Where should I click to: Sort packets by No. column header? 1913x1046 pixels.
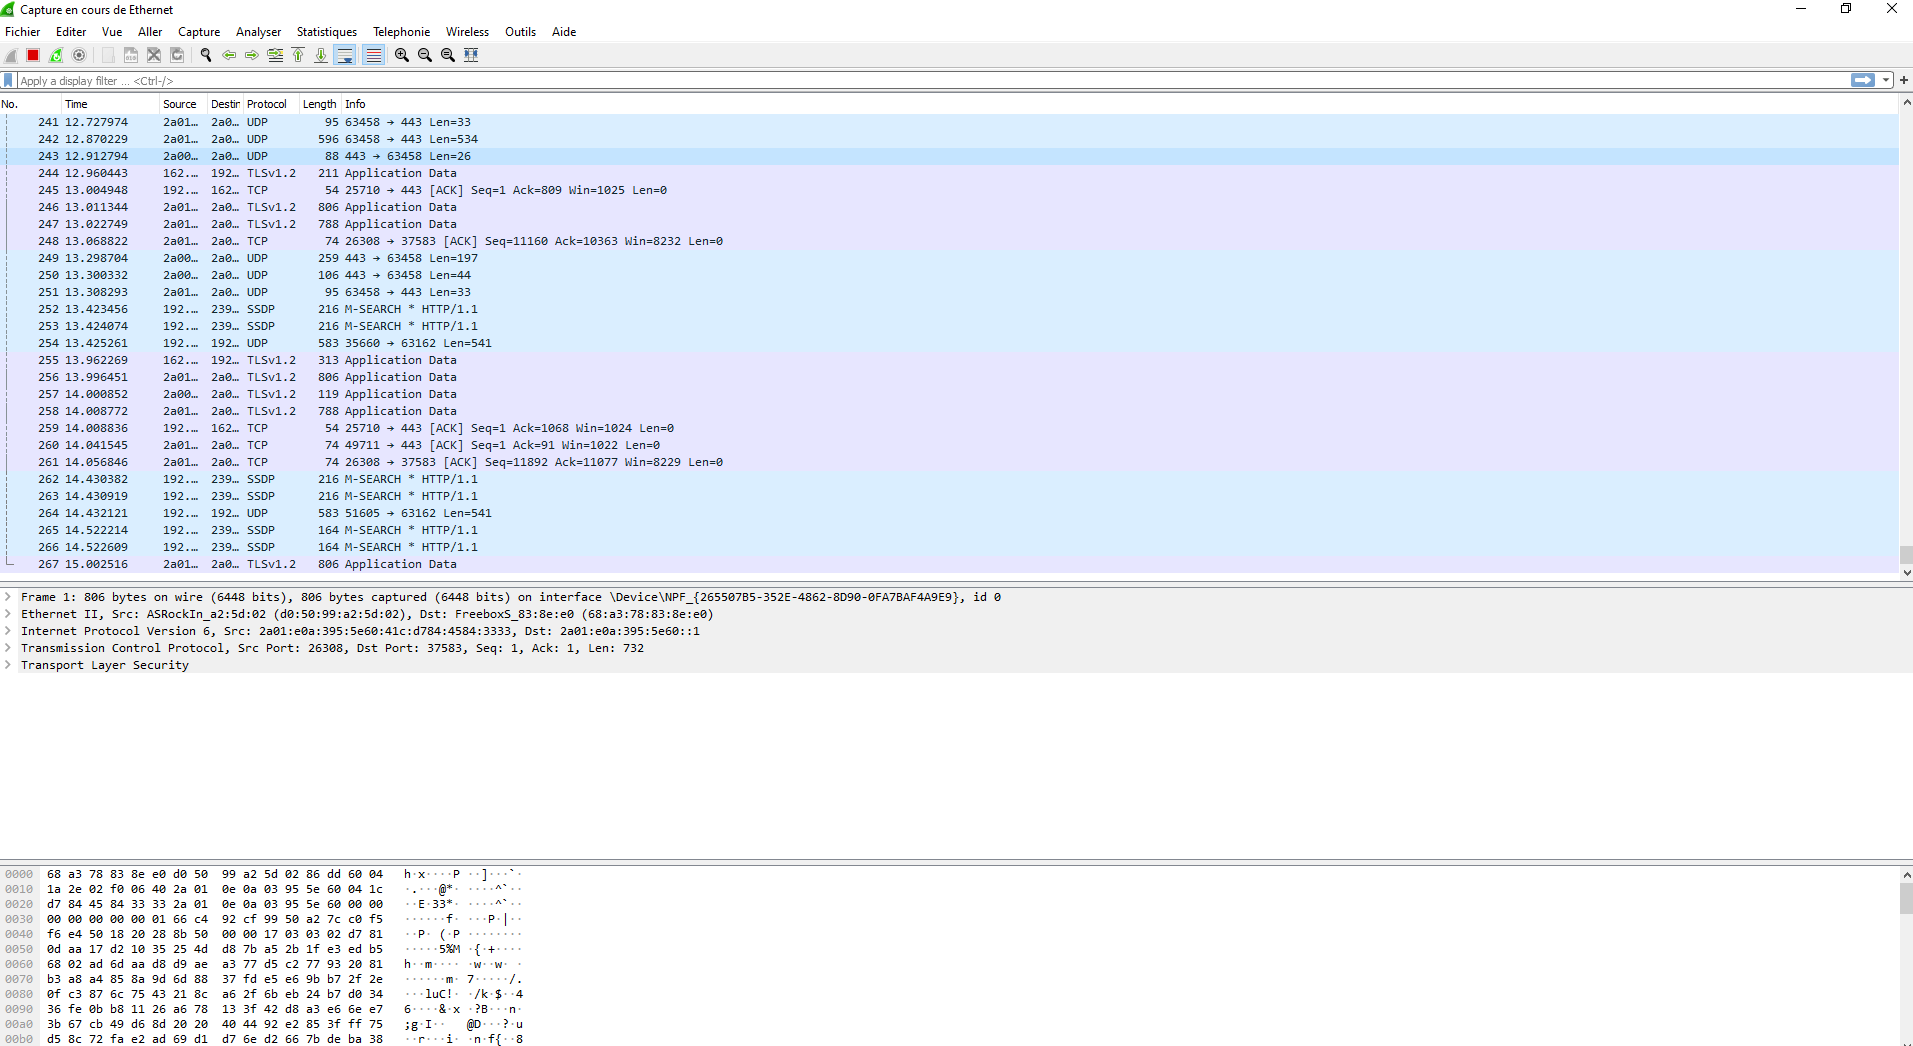click(30, 104)
